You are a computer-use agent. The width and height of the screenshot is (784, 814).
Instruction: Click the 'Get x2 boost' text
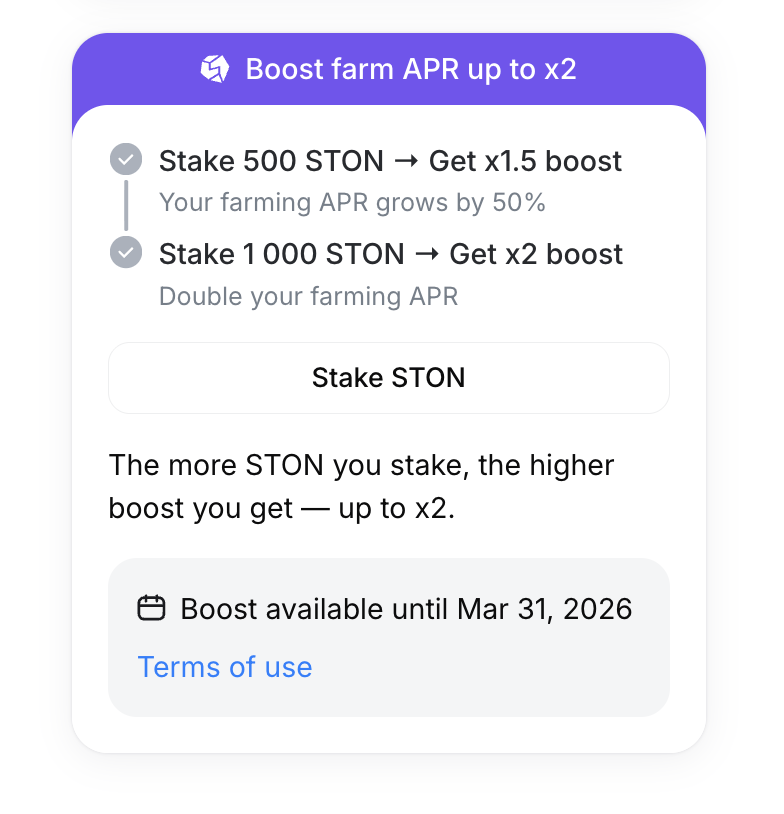pyautogui.click(x=537, y=254)
